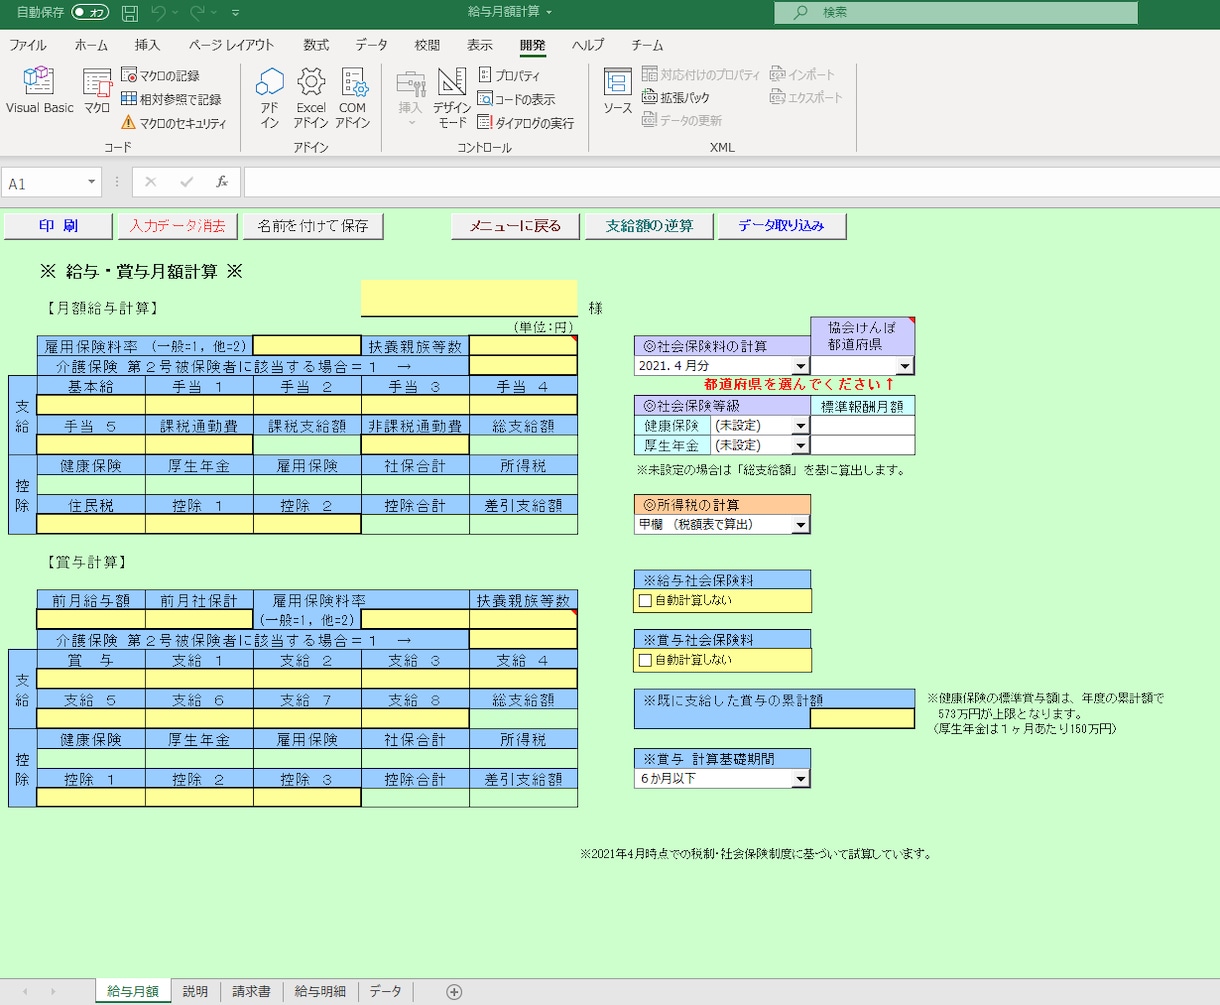This screenshot has width=1220, height=1005.
Task: Switch to ホーム ribbon tab
Action: coord(91,45)
